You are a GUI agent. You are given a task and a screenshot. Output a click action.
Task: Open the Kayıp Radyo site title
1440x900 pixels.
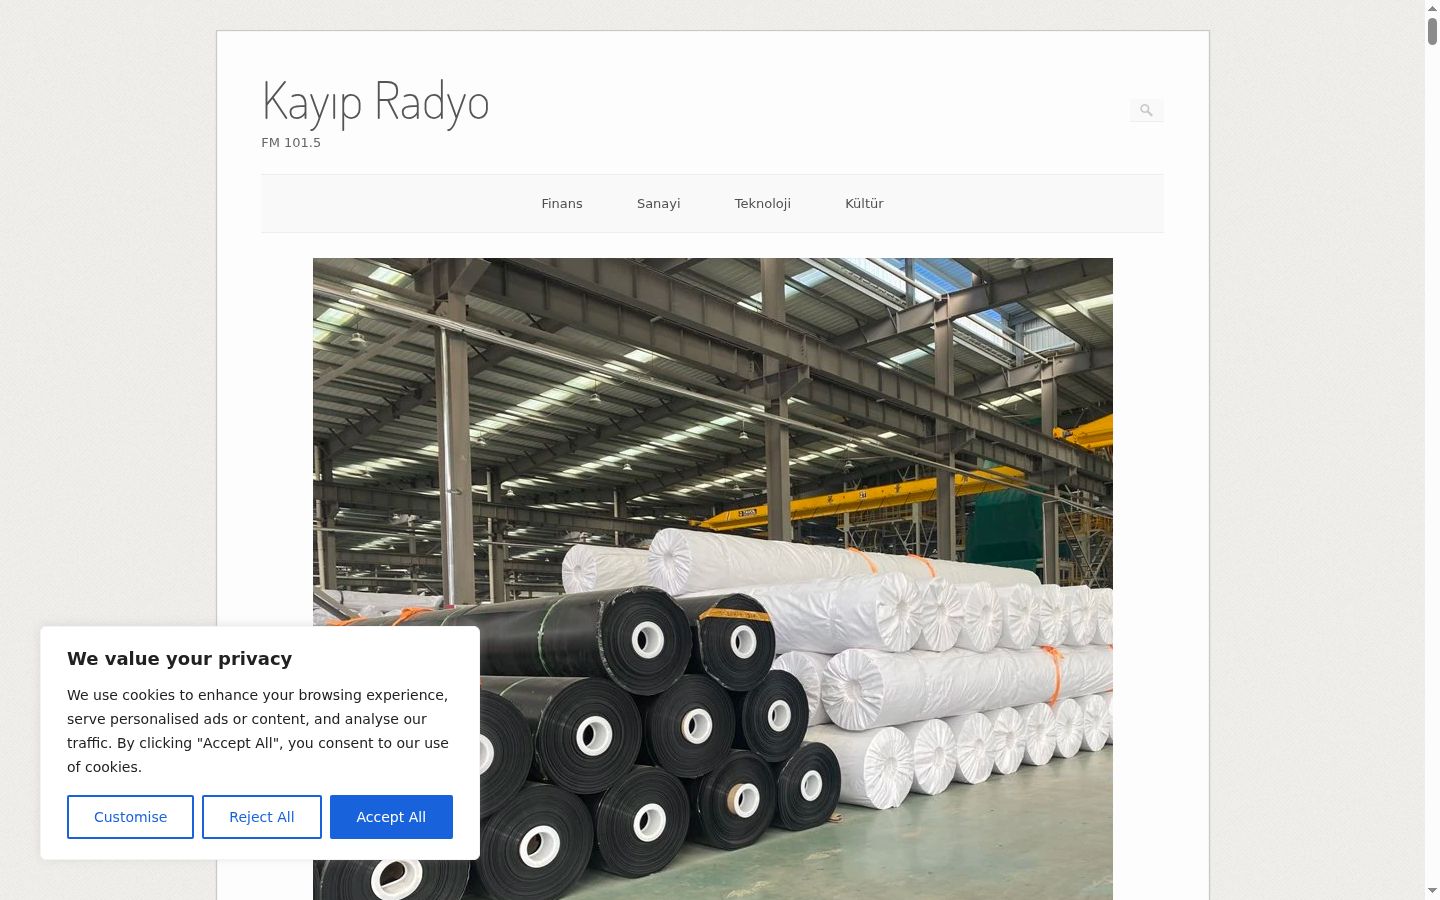click(x=375, y=102)
